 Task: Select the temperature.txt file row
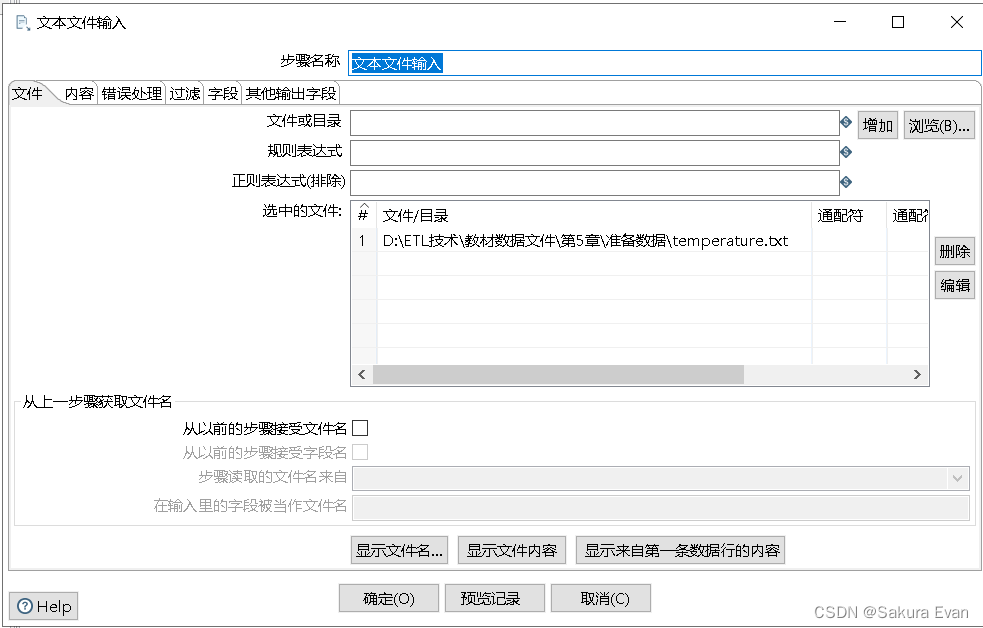click(640, 241)
